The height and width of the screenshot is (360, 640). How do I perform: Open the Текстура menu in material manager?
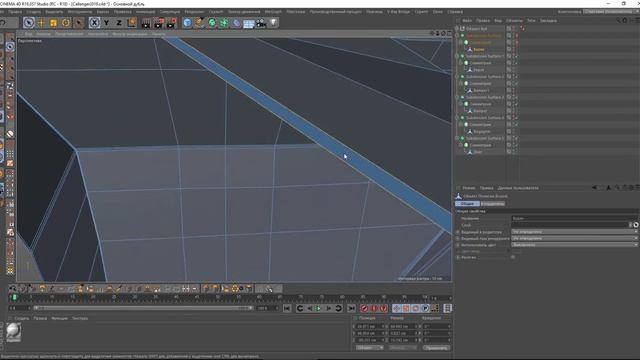tap(80, 318)
